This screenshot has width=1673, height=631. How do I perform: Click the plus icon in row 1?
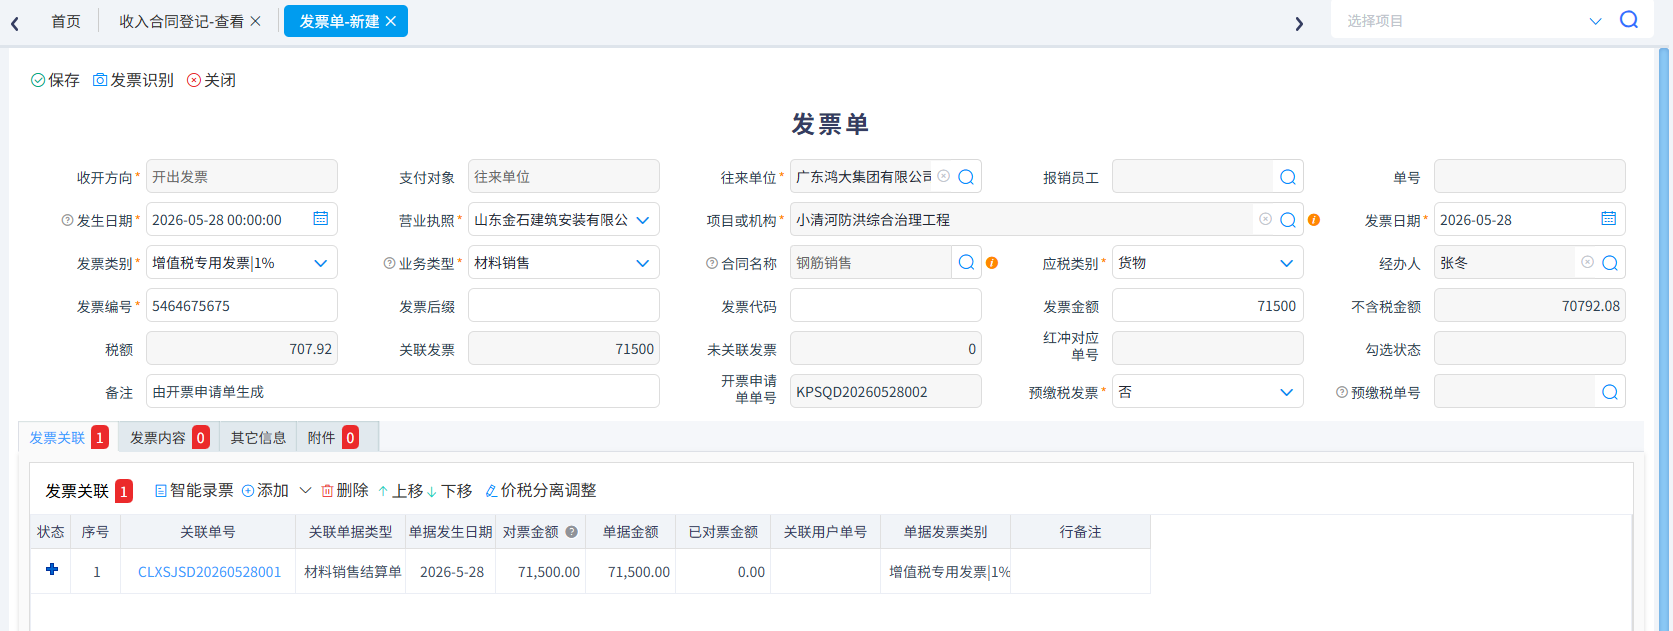52,569
